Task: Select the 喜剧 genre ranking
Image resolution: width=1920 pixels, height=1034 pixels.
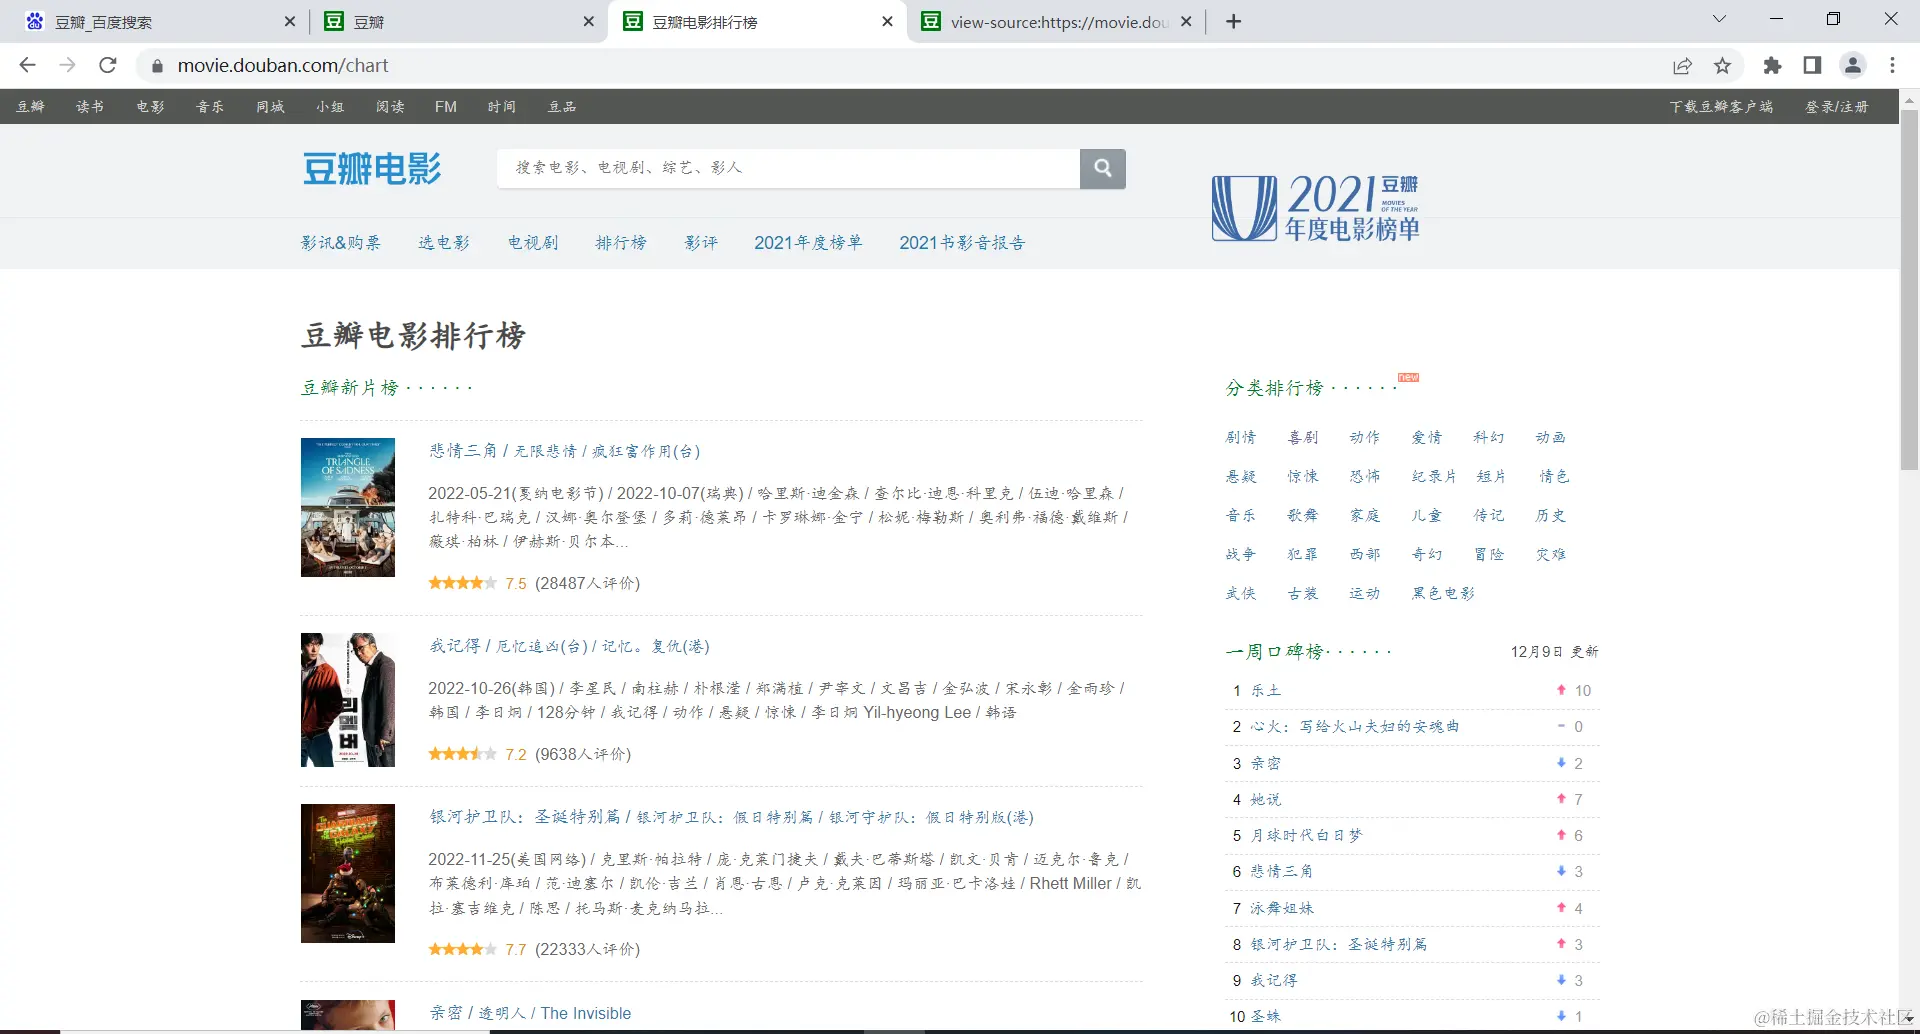Action: pos(1303,437)
